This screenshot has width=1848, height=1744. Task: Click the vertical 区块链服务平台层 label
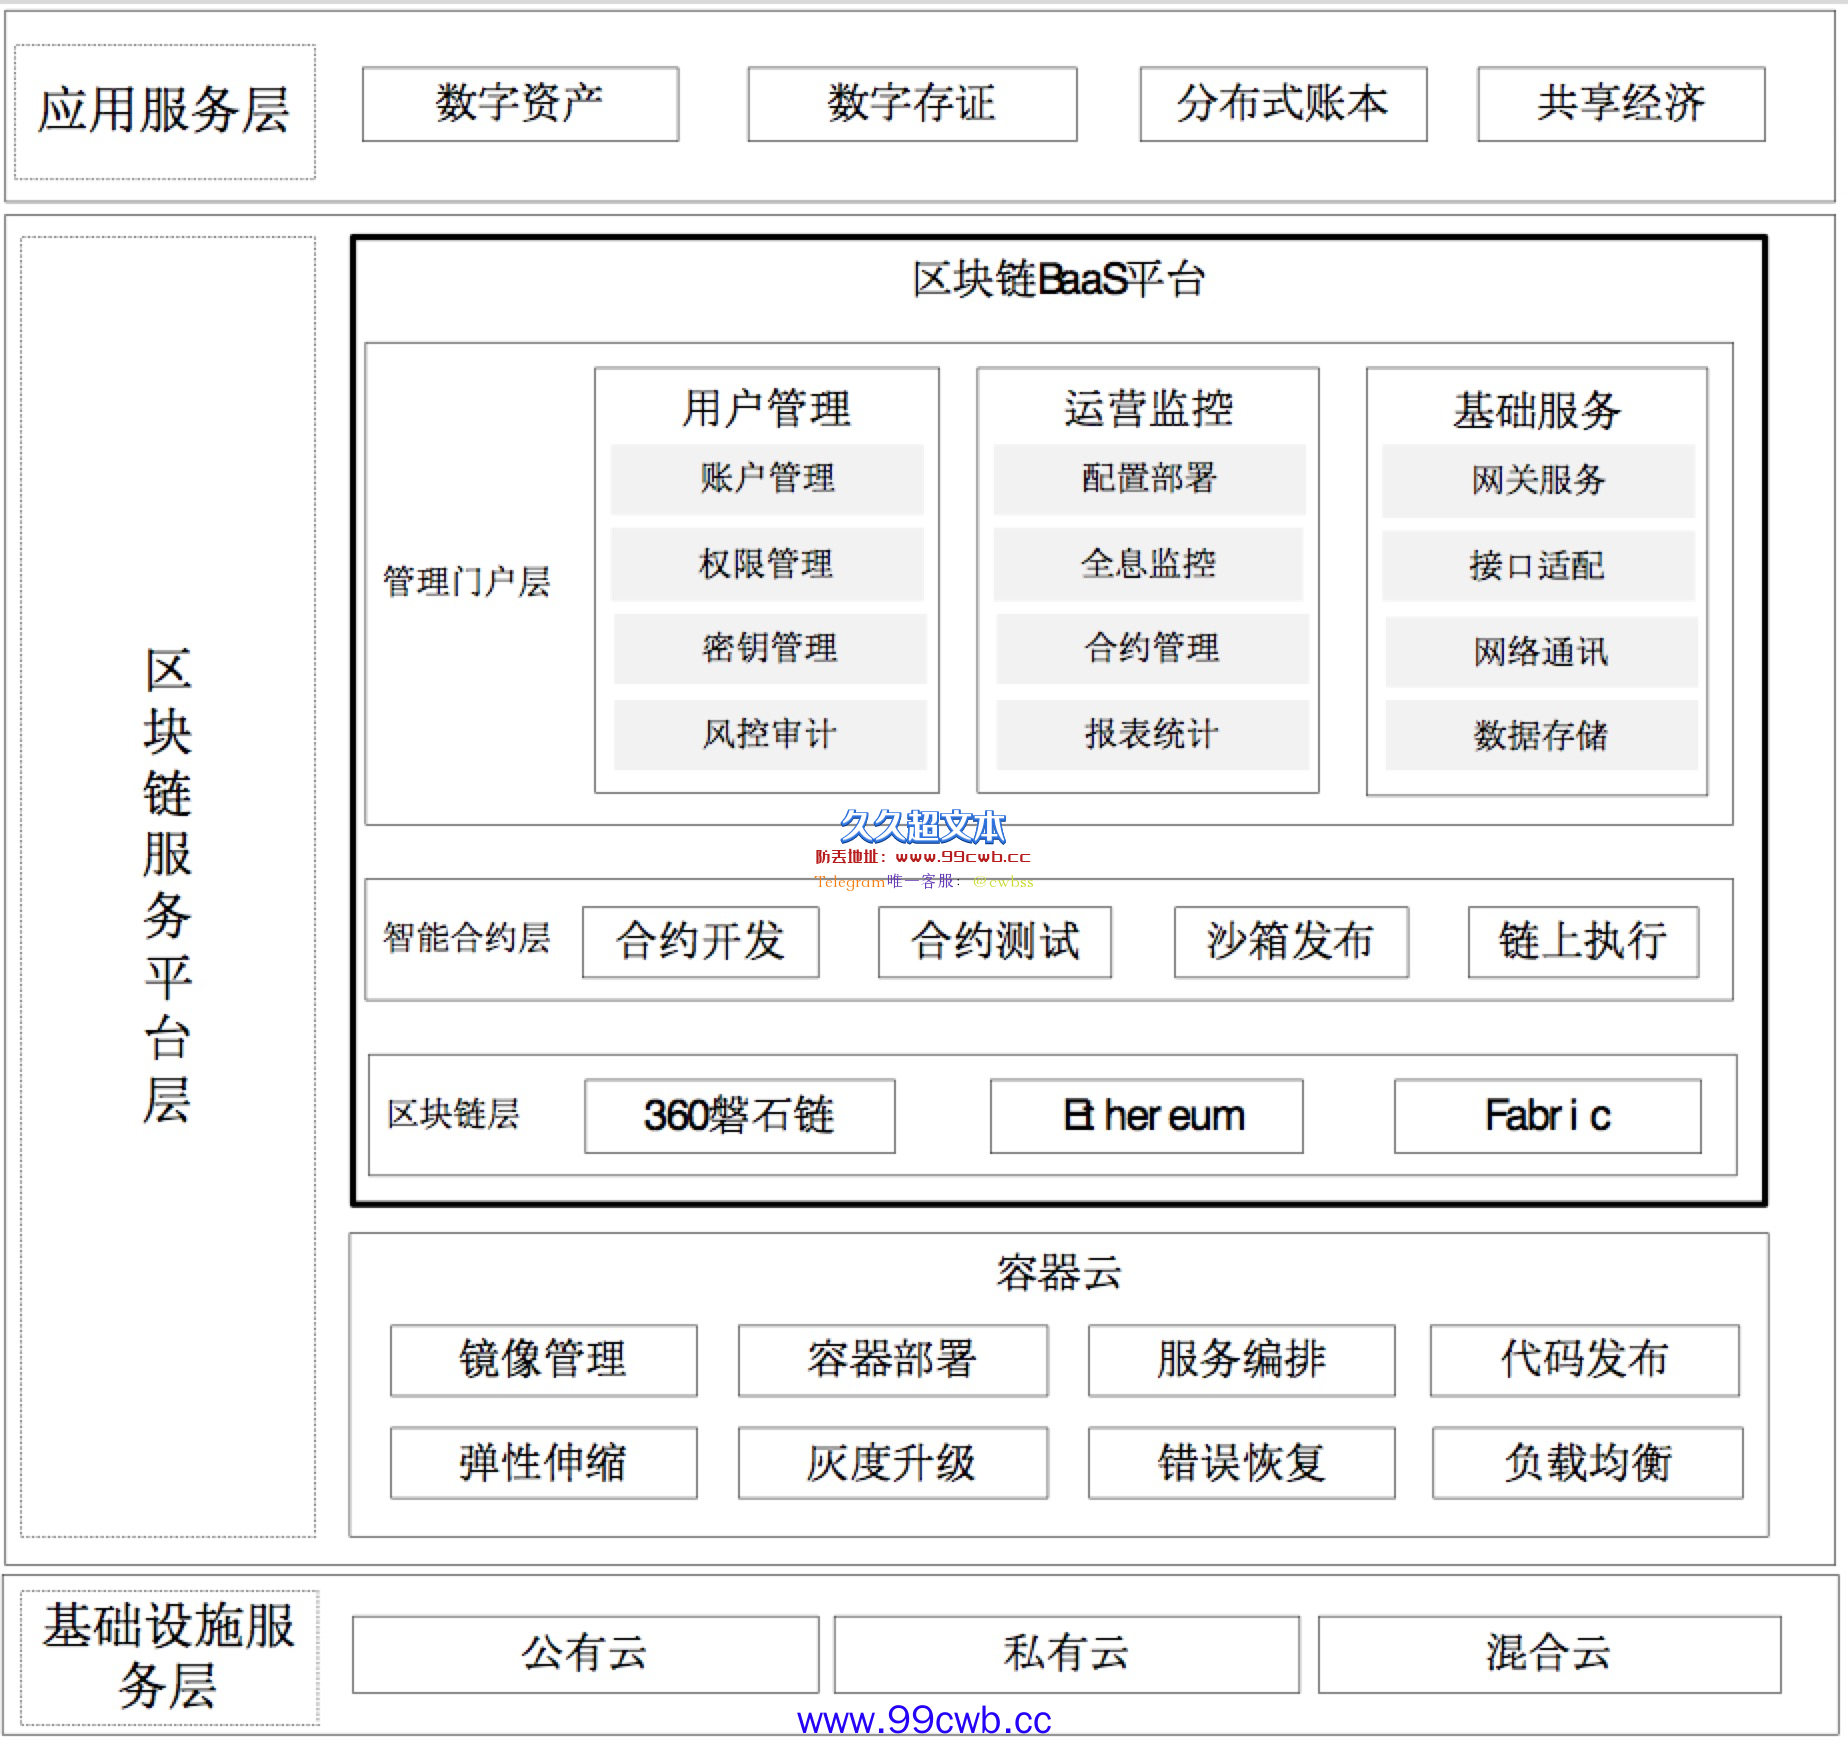[167, 886]
